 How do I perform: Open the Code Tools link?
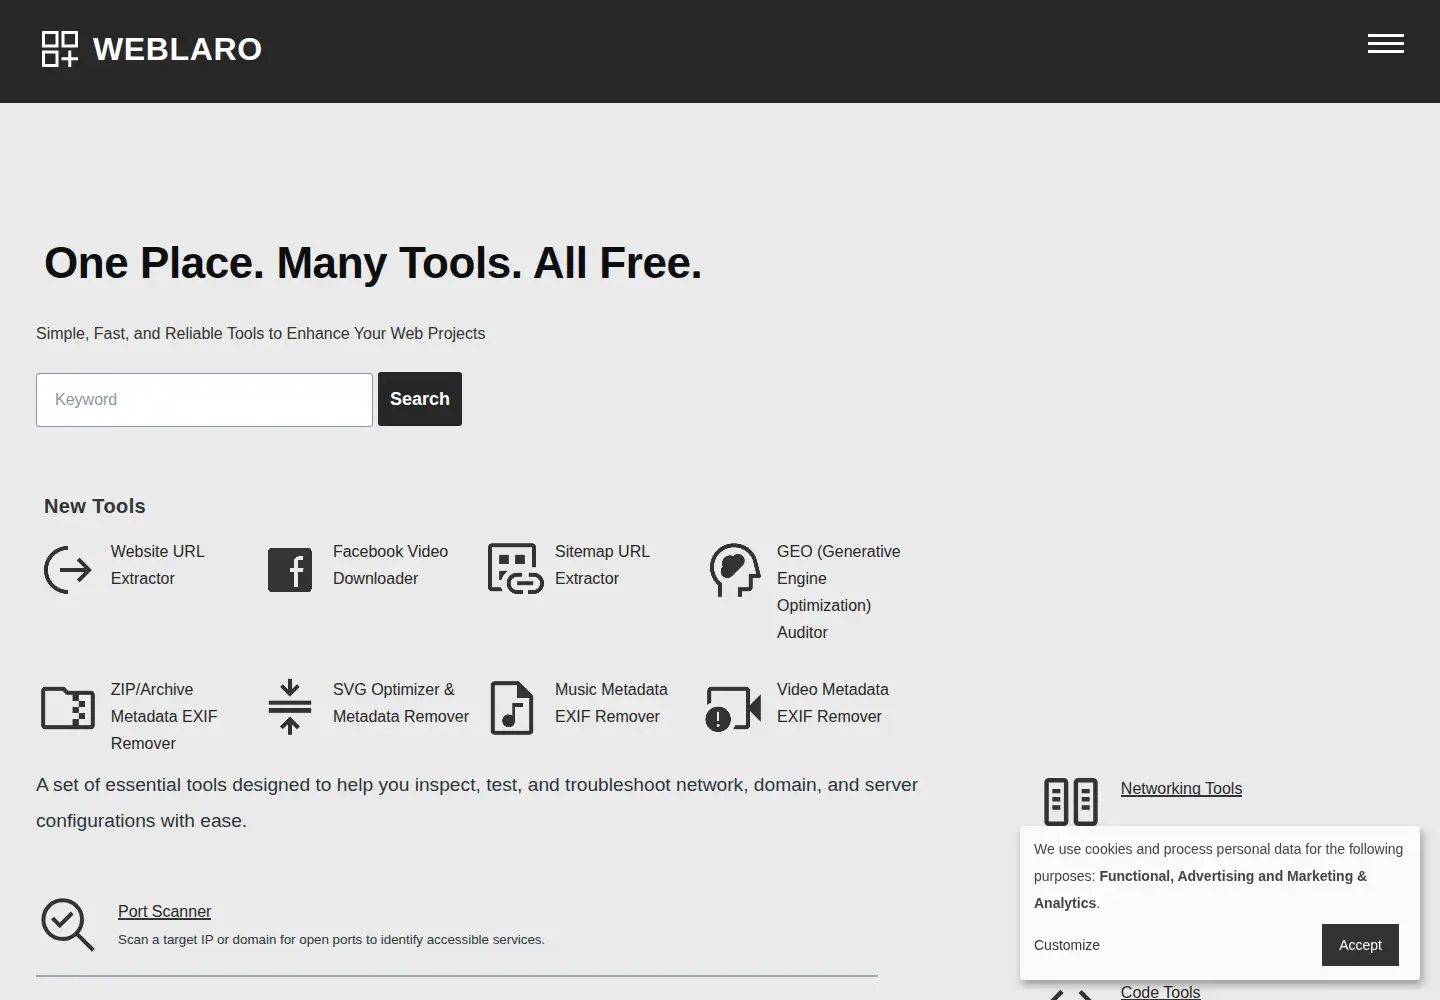pyautogui.click(x=1160, y=991)
